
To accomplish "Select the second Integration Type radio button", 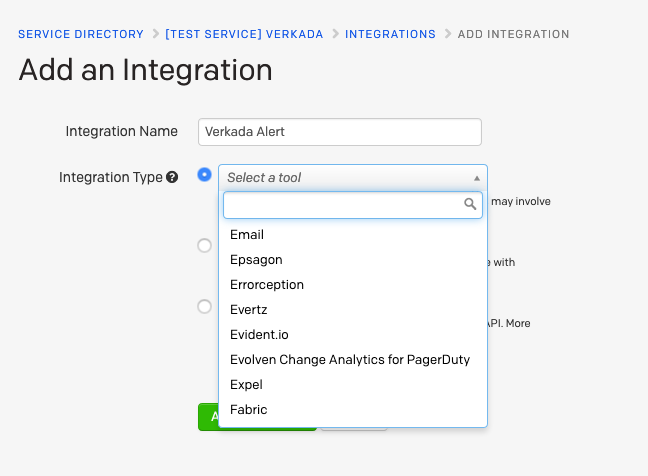I will point(205,245).
